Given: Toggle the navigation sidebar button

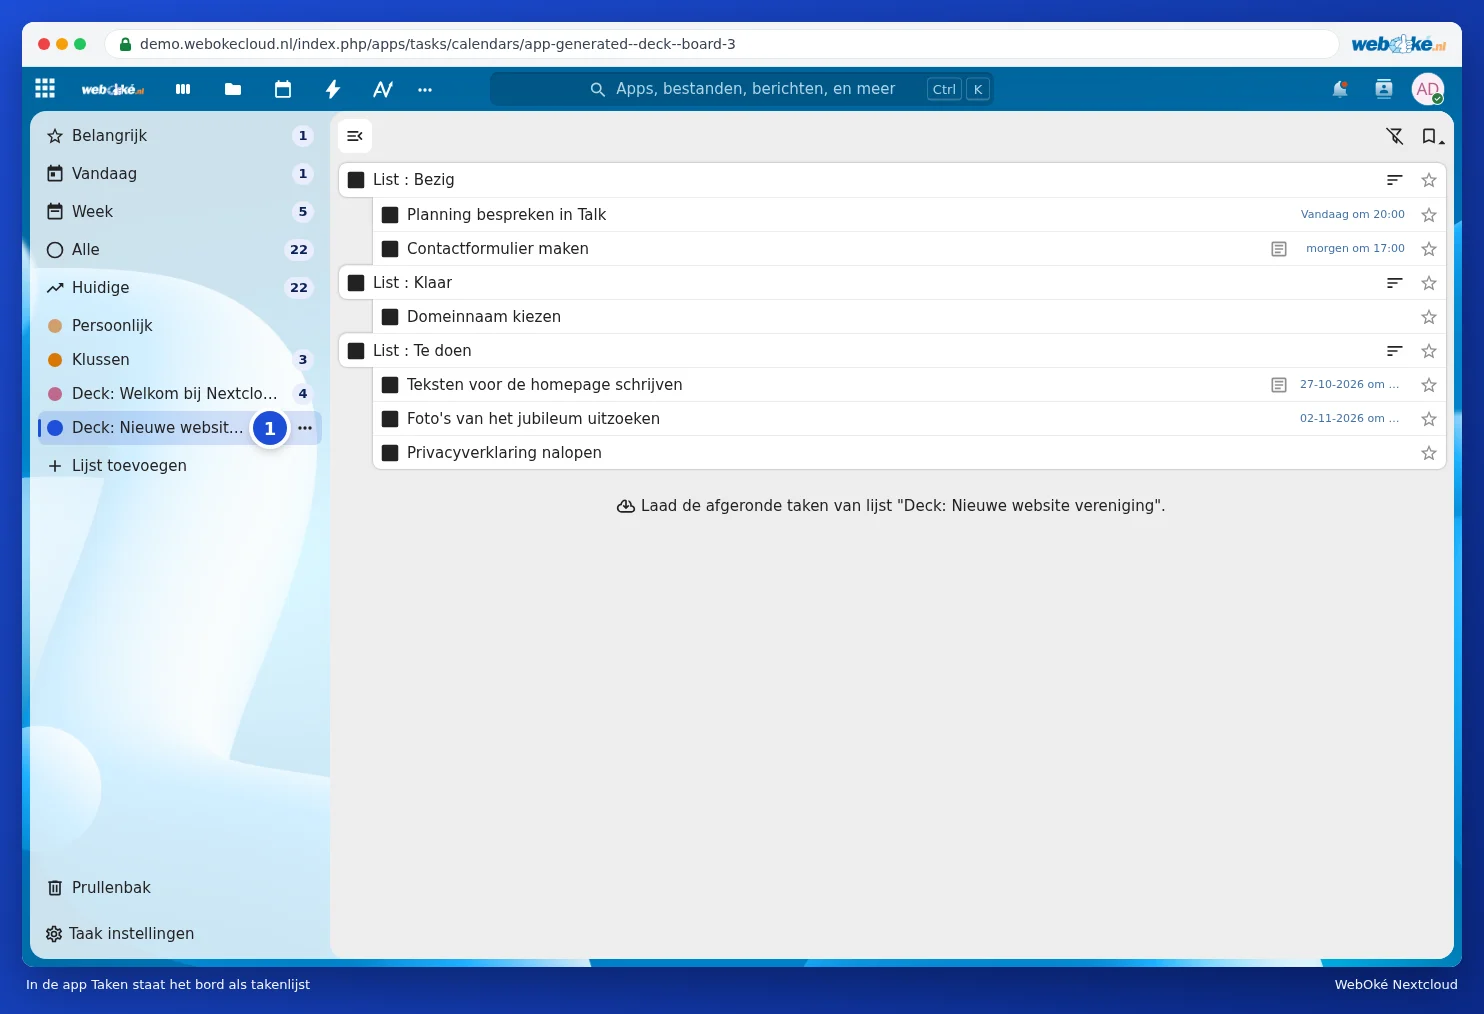Looking at the screenshot, I should coord(355,136).
